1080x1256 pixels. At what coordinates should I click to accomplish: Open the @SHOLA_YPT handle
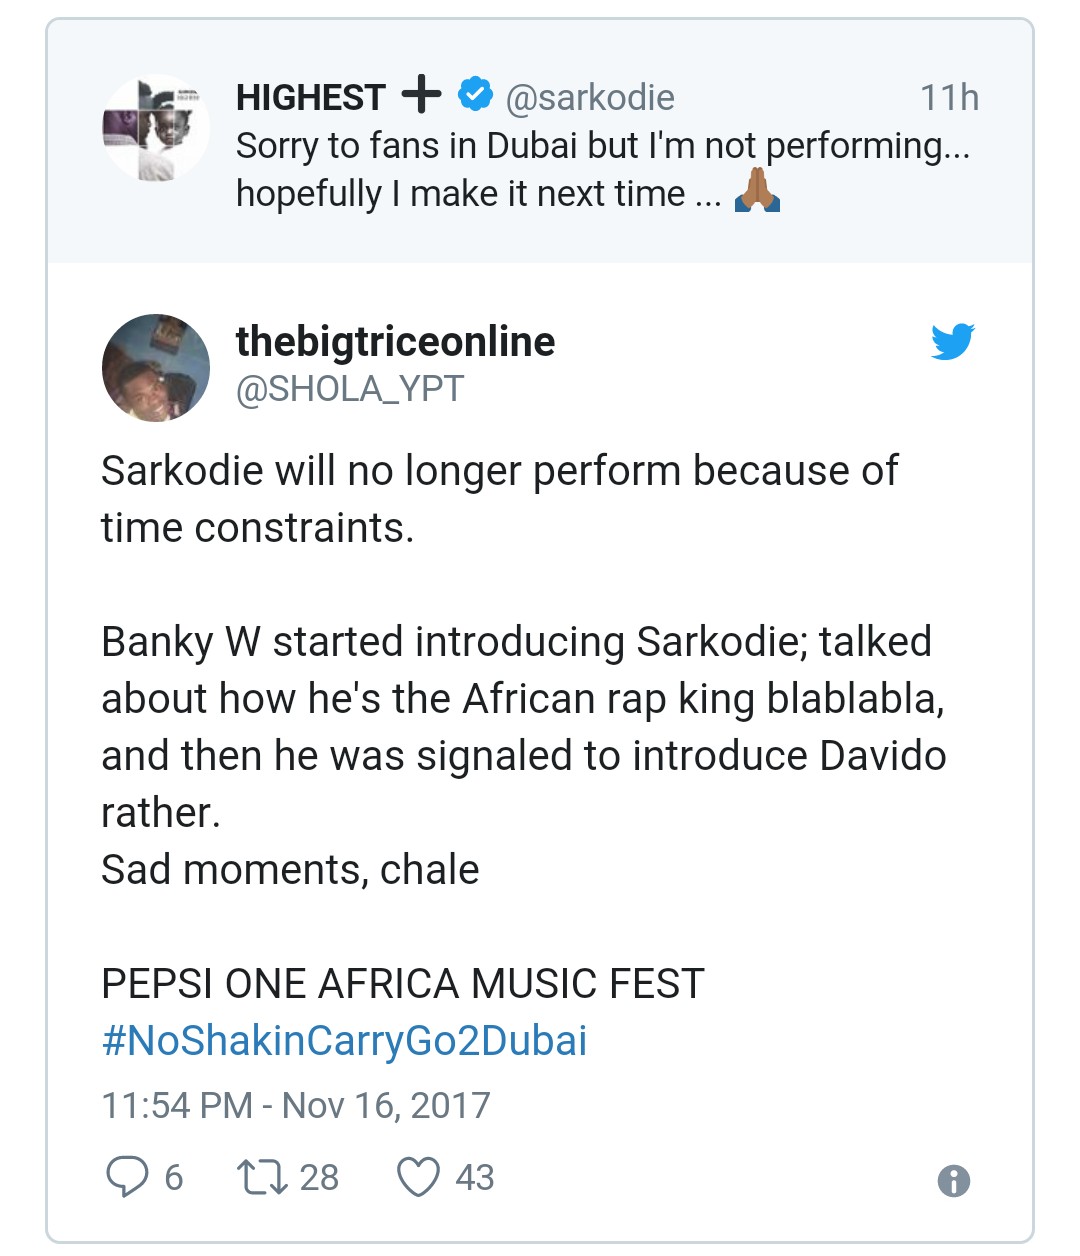pyautogui.click(x=350, y=389)
